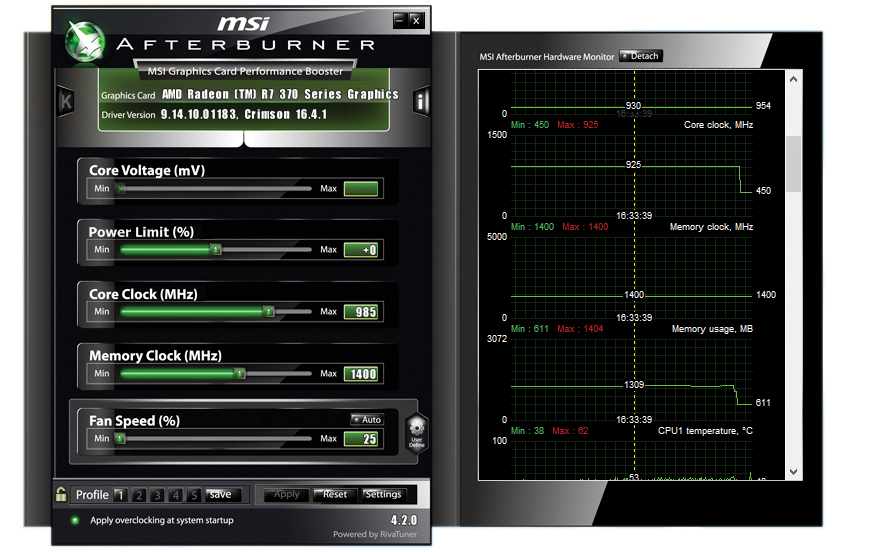This screenshot has width=884, height=552.
Task: Open the graphics card info button
Action: (x=421, y=101)
